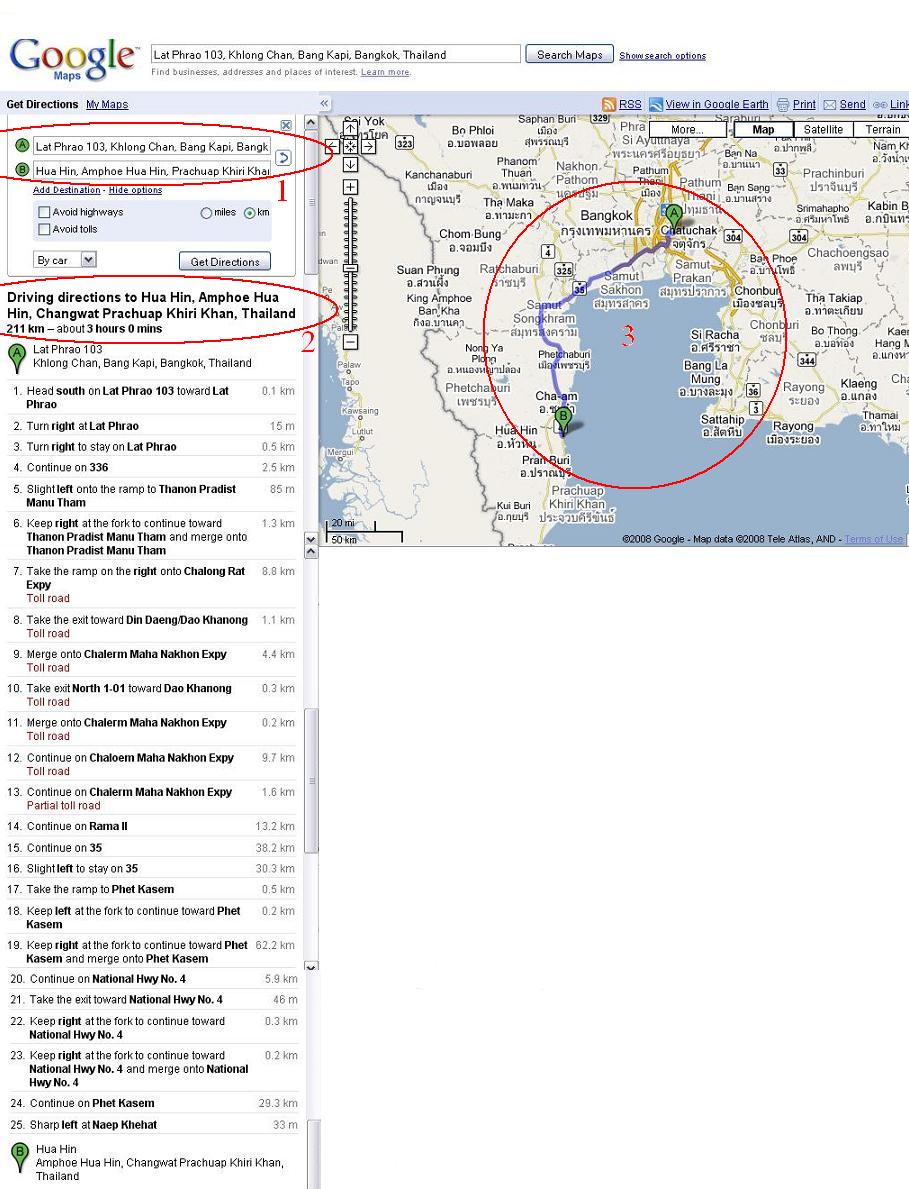Switch to Satellite view tab

(x=823, y=130)
